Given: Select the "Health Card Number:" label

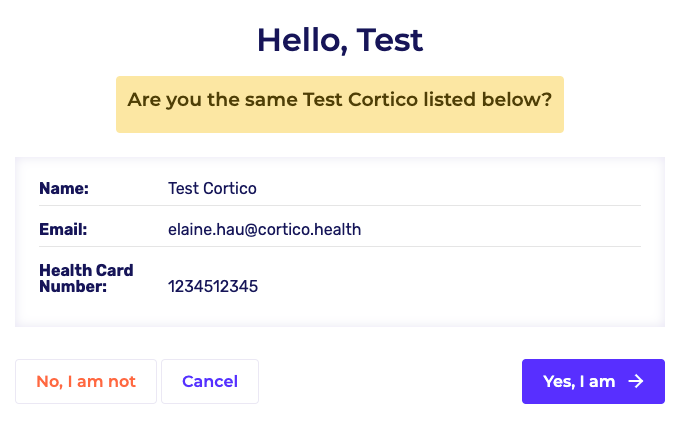Looking at the screenshot, I should (x=86, y=278).
